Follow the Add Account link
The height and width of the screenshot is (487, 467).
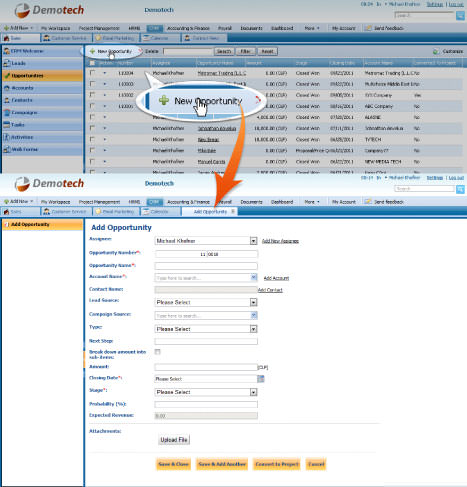click(276, 278)
